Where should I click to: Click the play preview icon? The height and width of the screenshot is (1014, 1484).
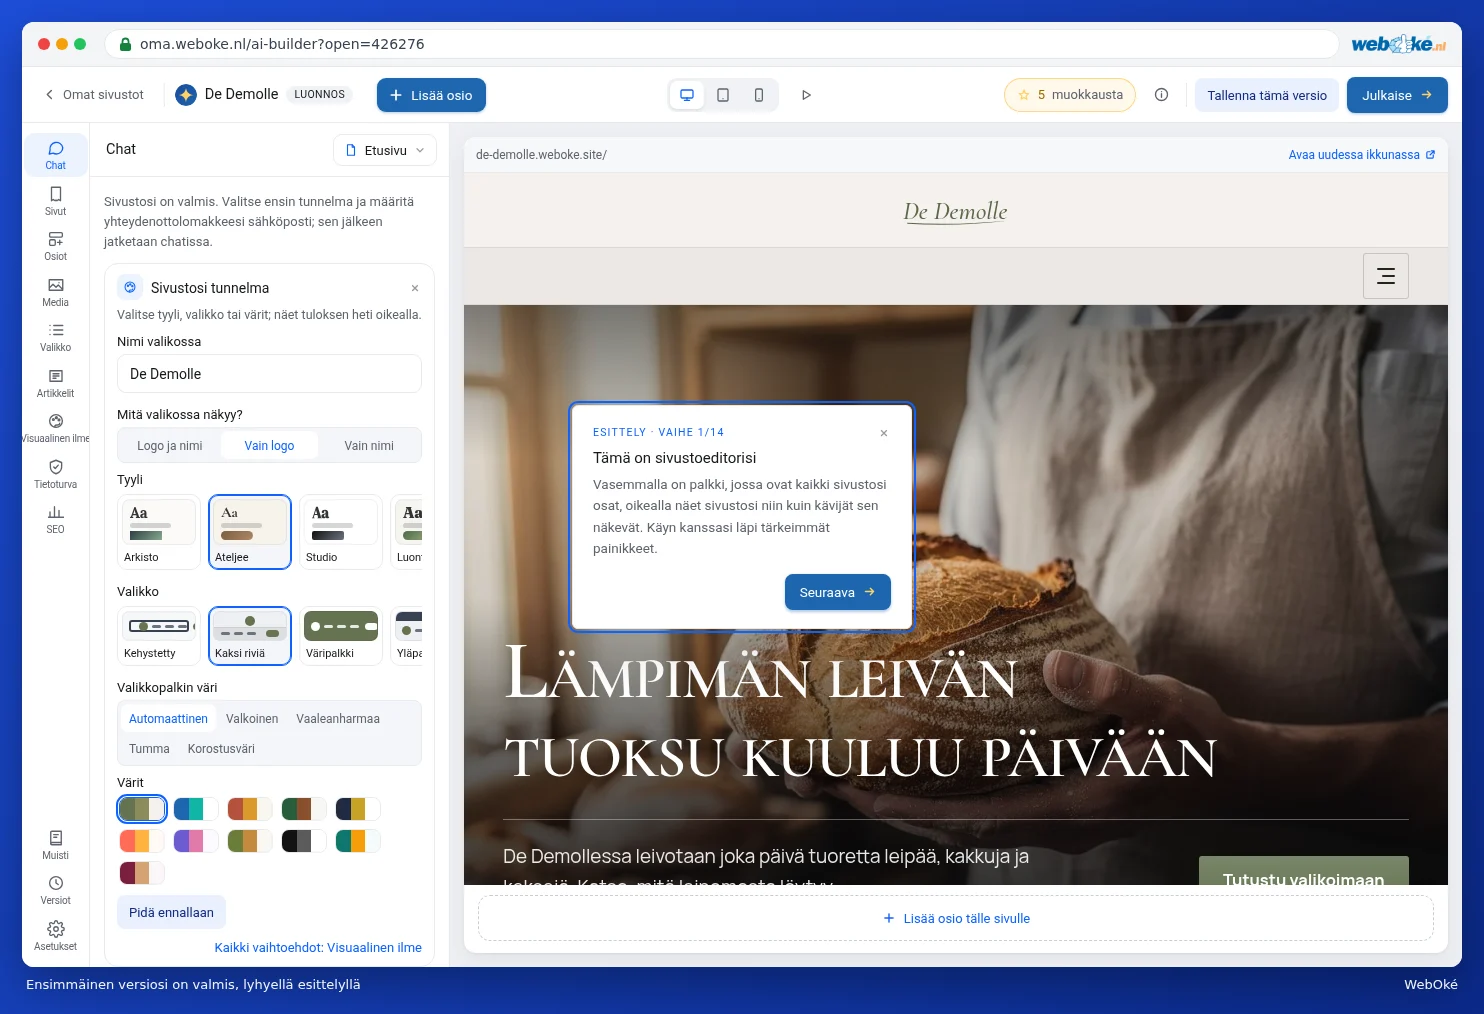[806, 95]
